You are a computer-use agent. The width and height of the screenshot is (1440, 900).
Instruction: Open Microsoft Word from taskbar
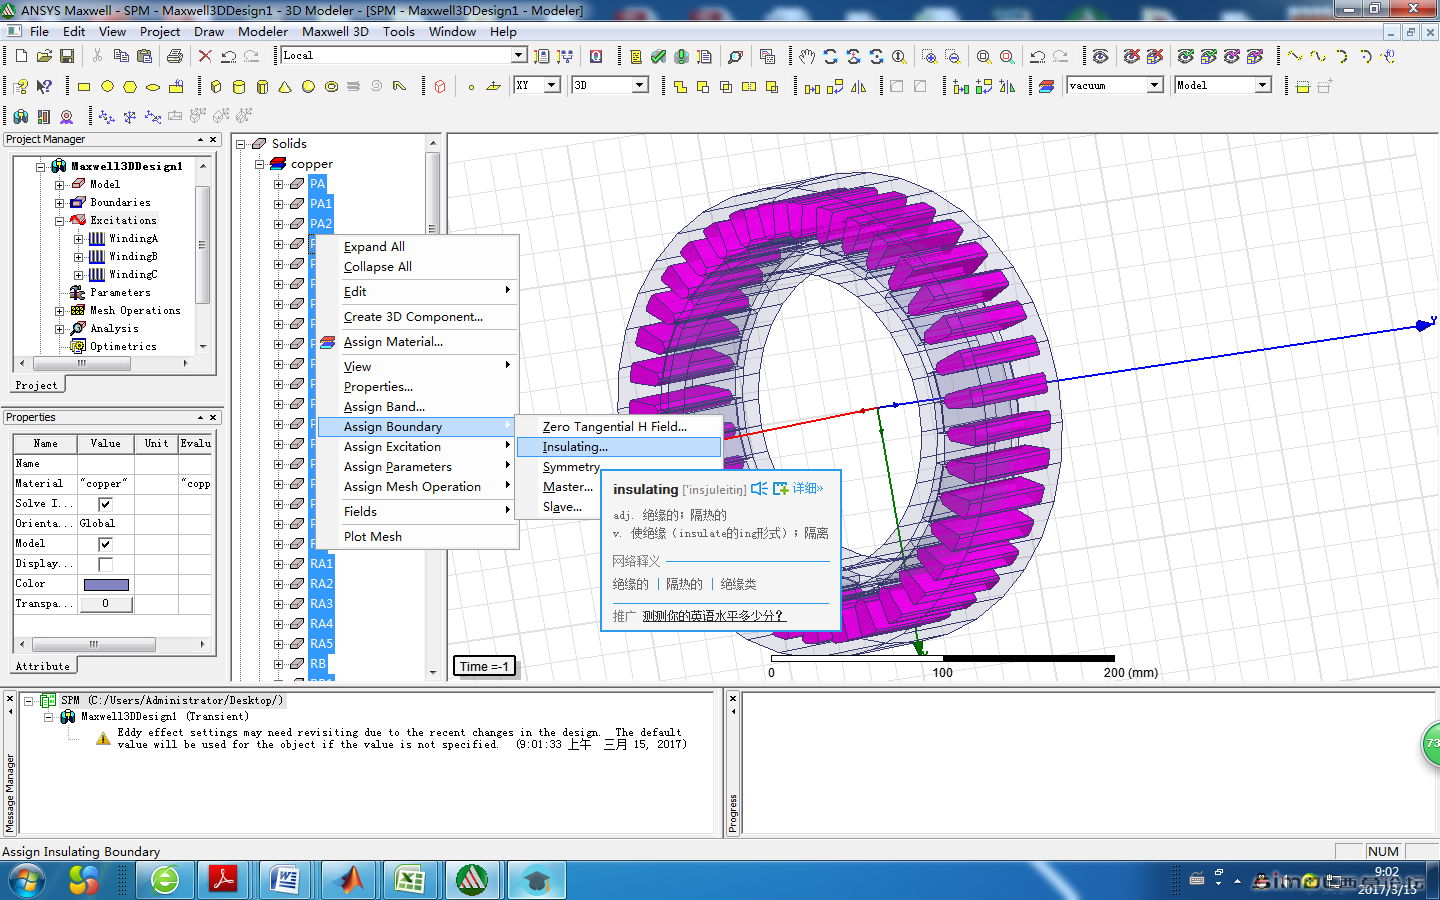coord(285,881)
